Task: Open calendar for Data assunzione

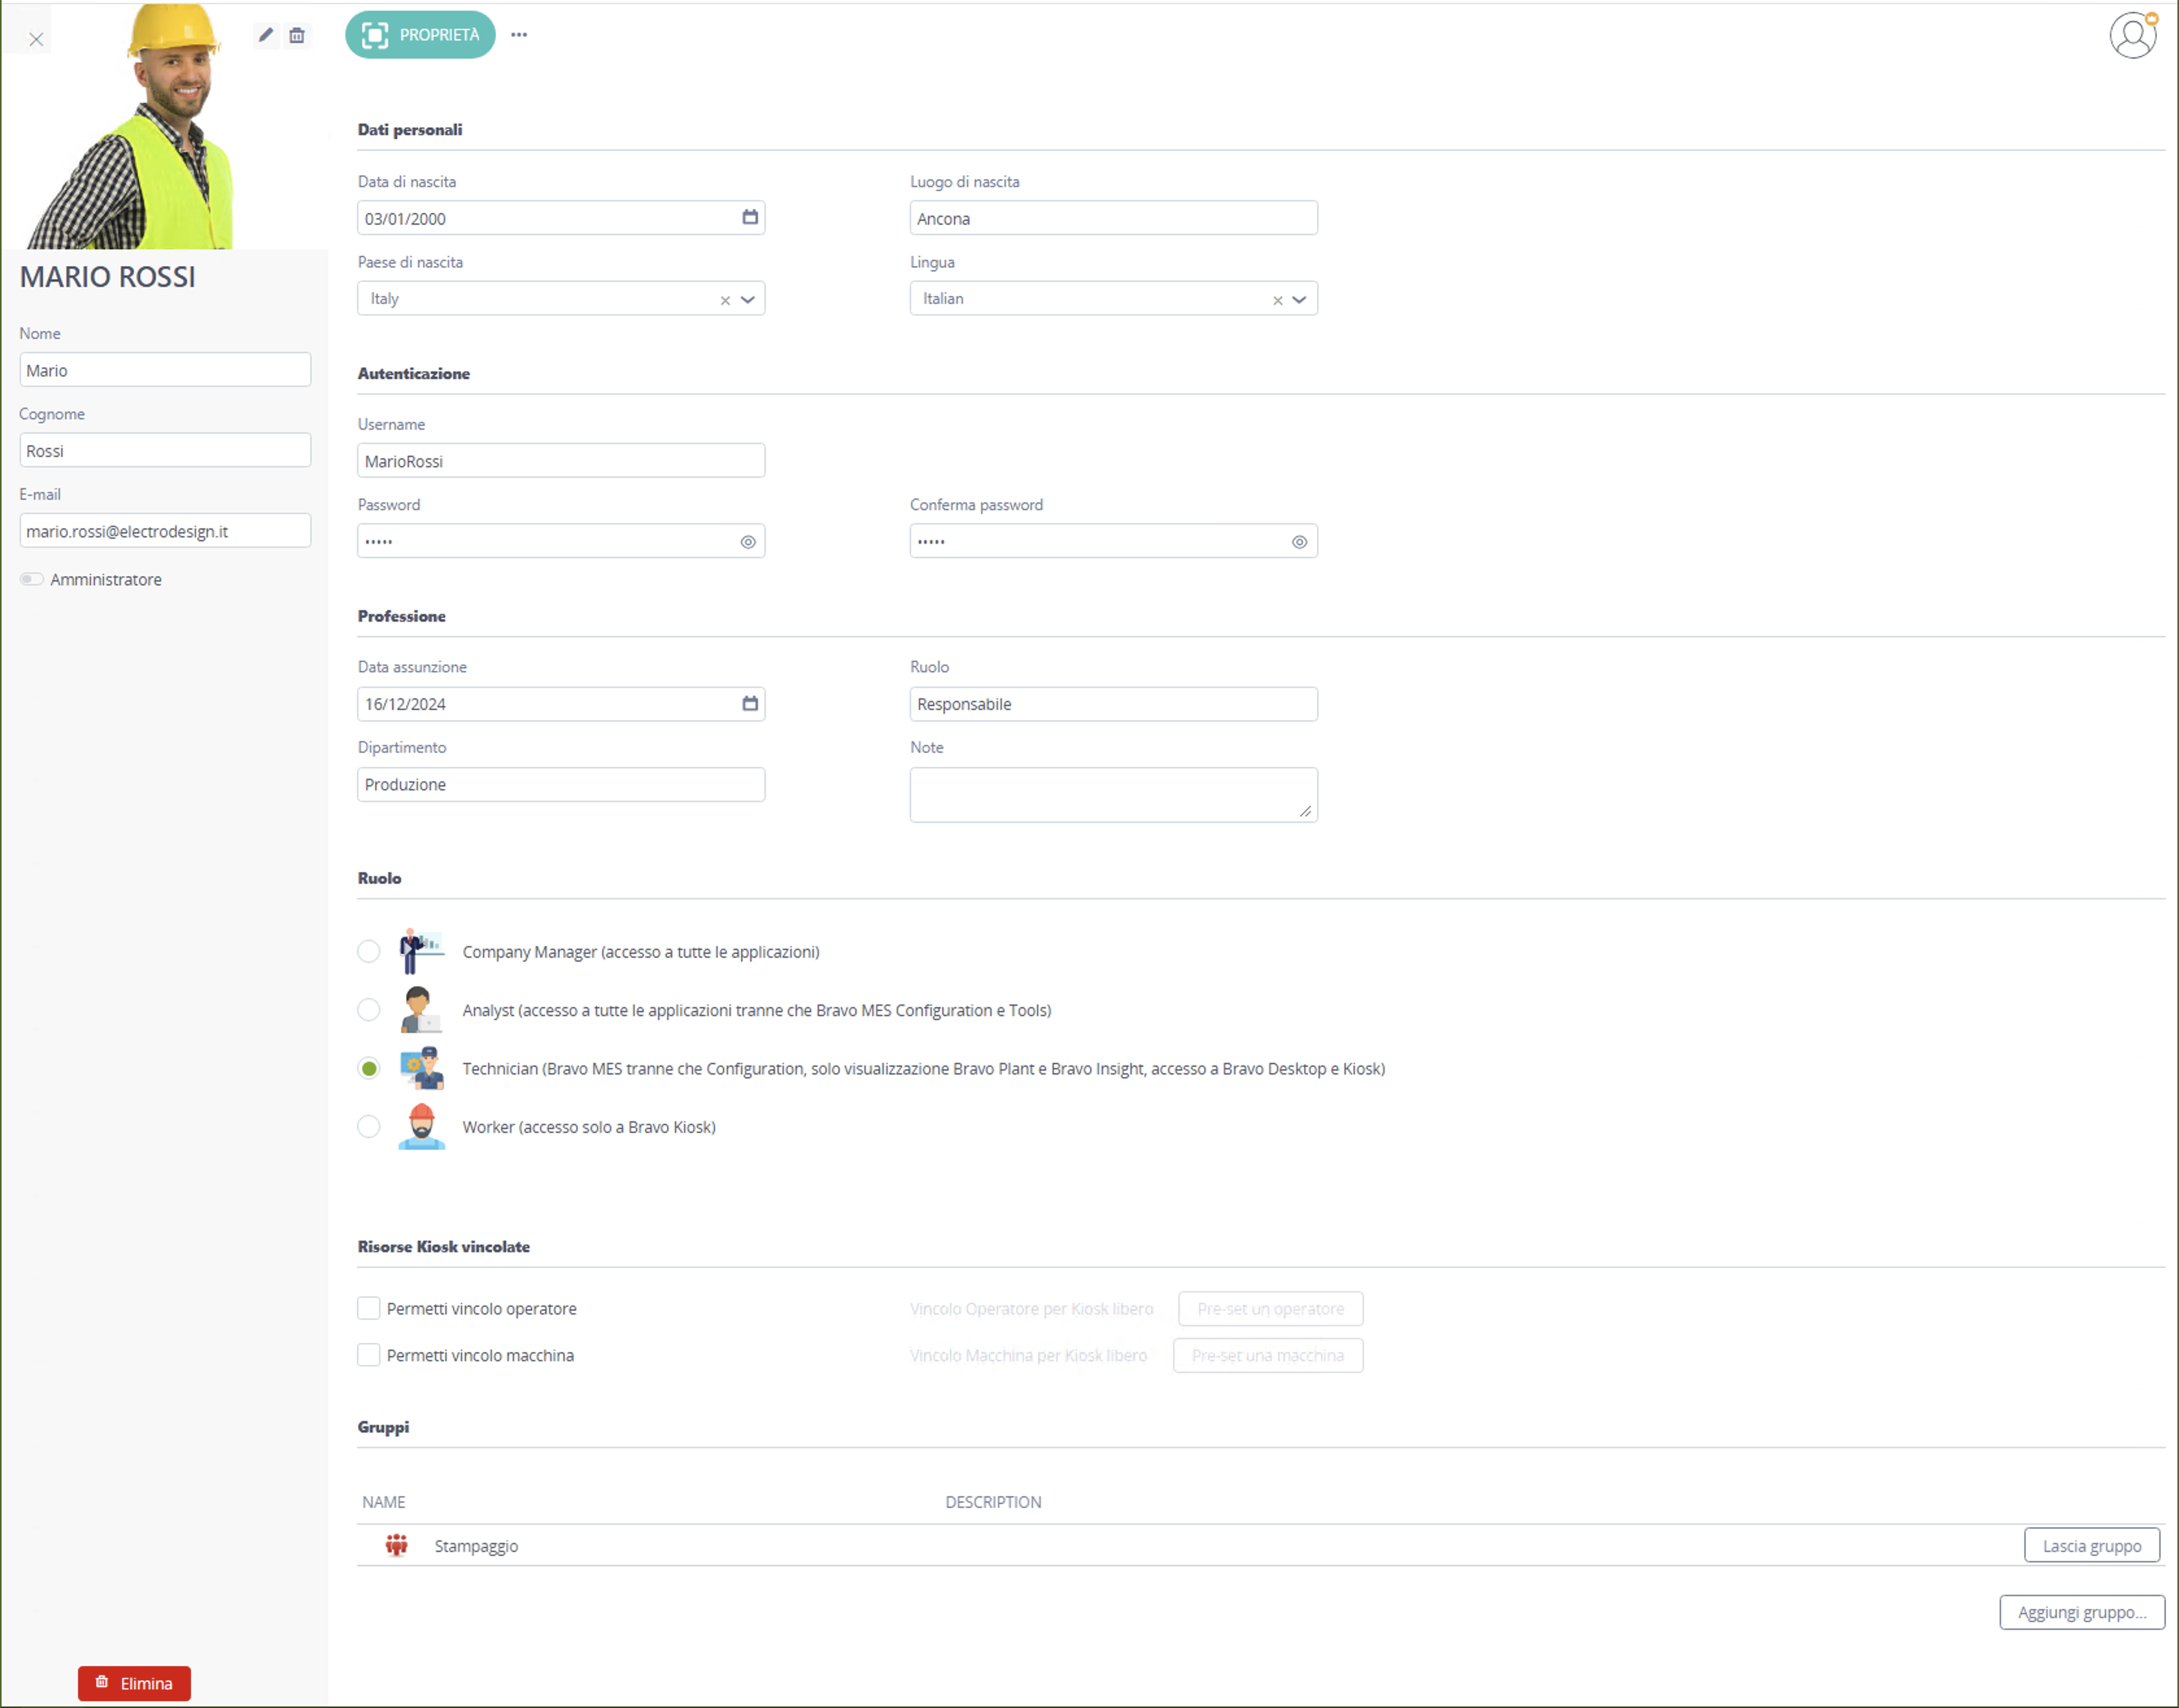Action: [750, 703]
